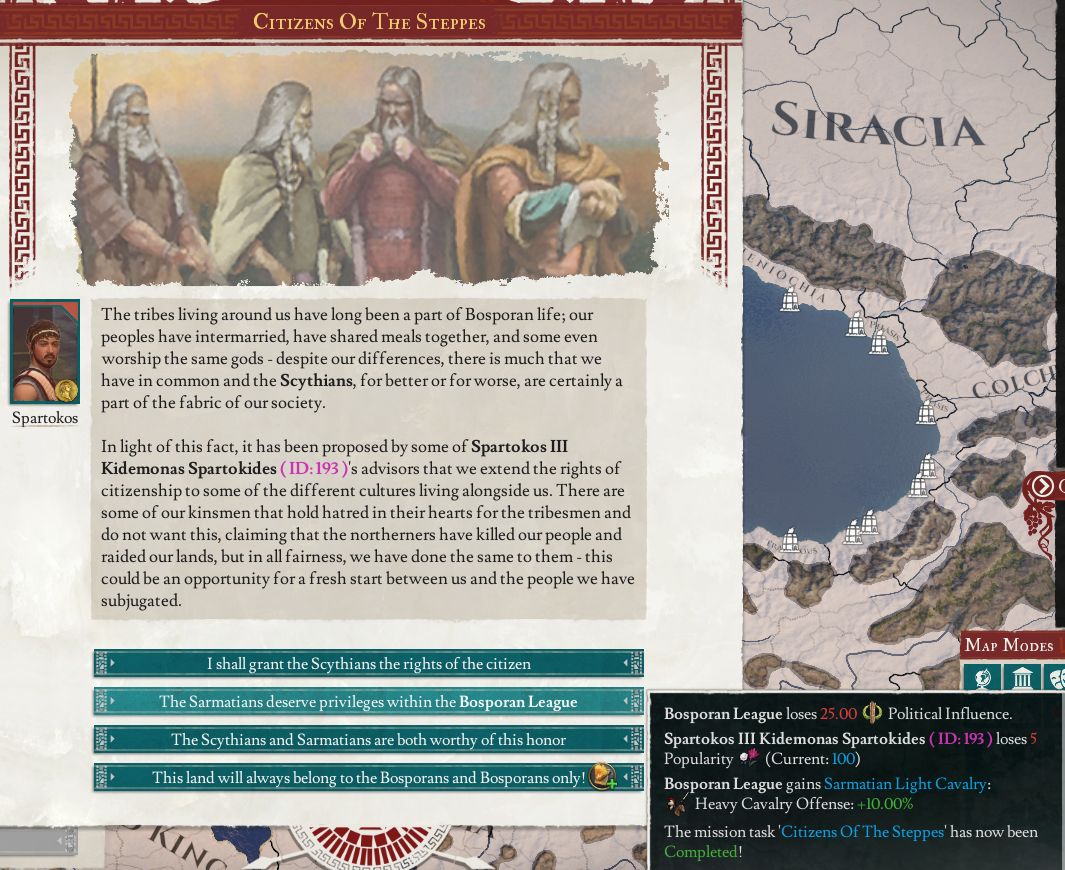
Task: Expand the red arrow panel on right edge
Action: (x=1043, y=486)
